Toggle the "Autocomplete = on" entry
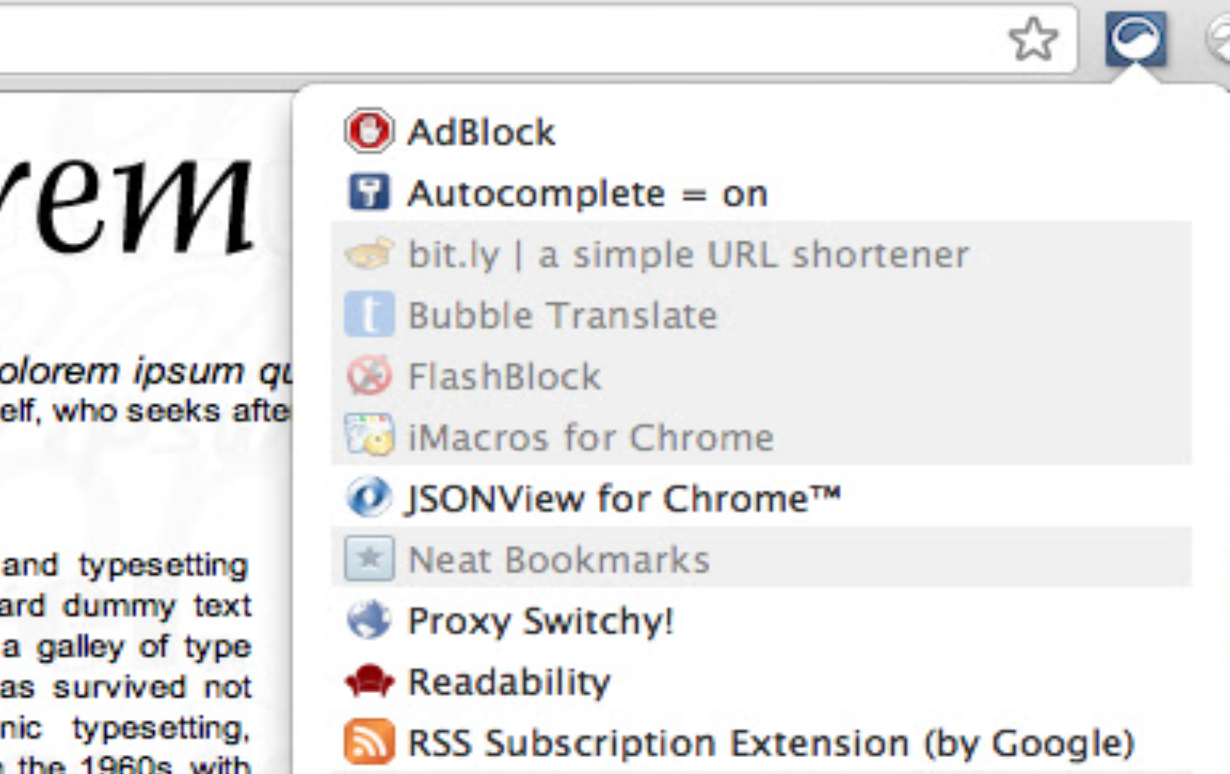 pyautogui.click(x=587, y=194)
